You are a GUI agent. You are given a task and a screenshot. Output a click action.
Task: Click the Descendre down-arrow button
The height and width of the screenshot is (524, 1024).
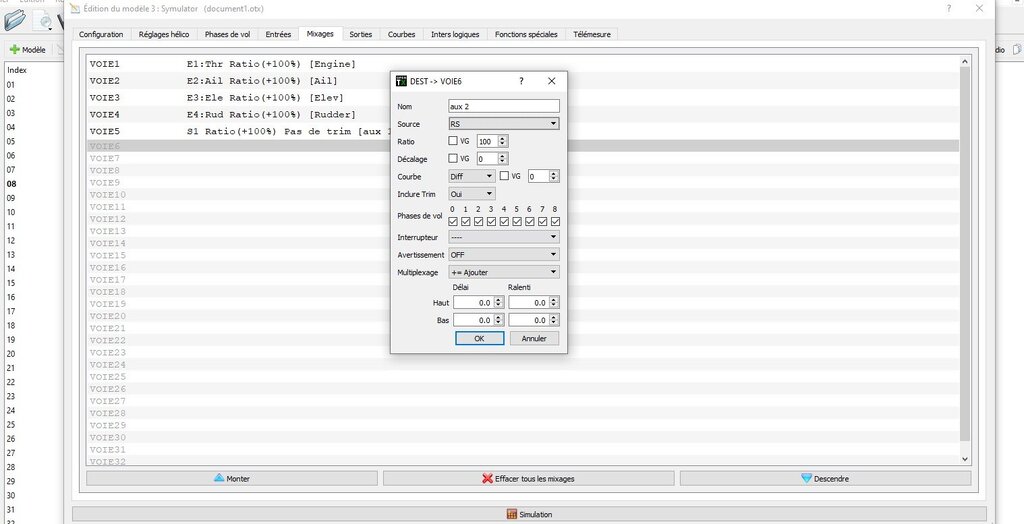coord(824,479)
